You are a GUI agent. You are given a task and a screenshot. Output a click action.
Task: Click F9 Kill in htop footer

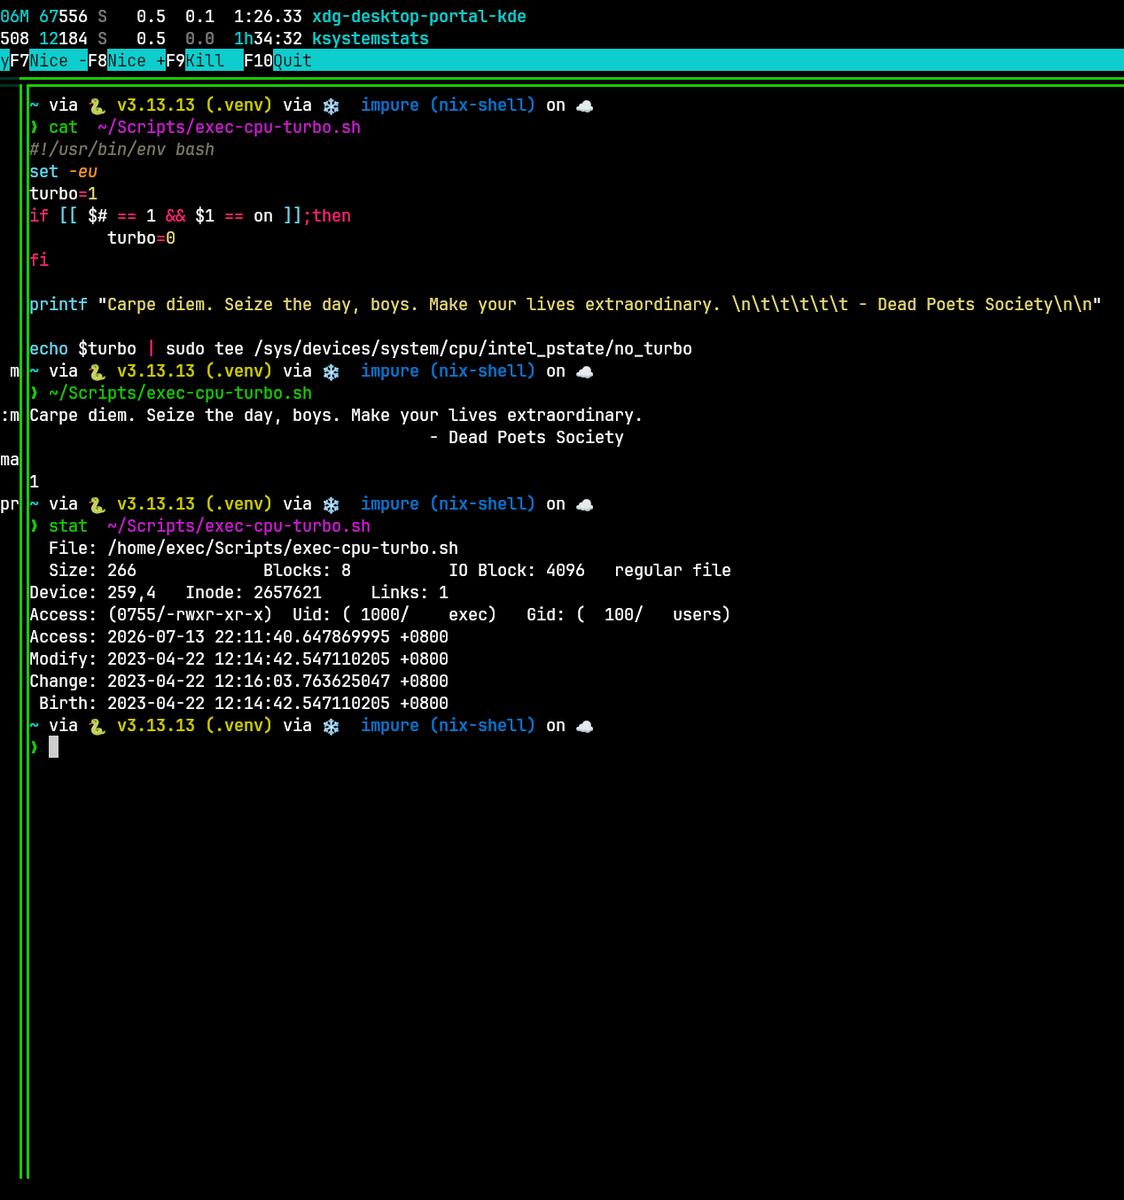pos(204,61)
